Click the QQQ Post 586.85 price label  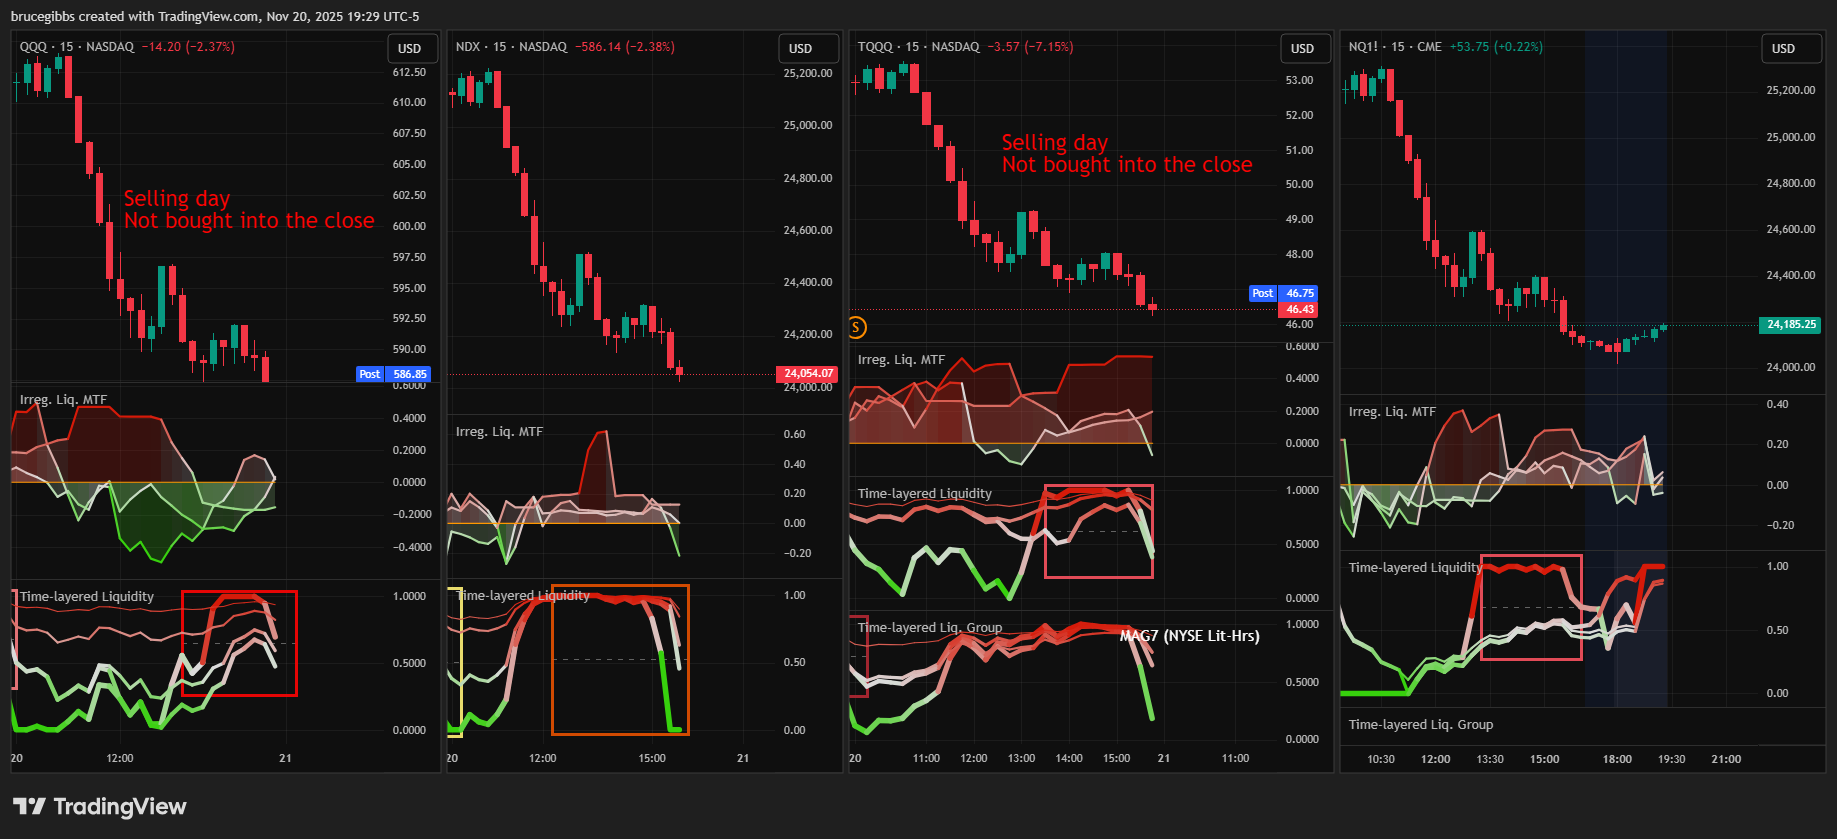393,374
